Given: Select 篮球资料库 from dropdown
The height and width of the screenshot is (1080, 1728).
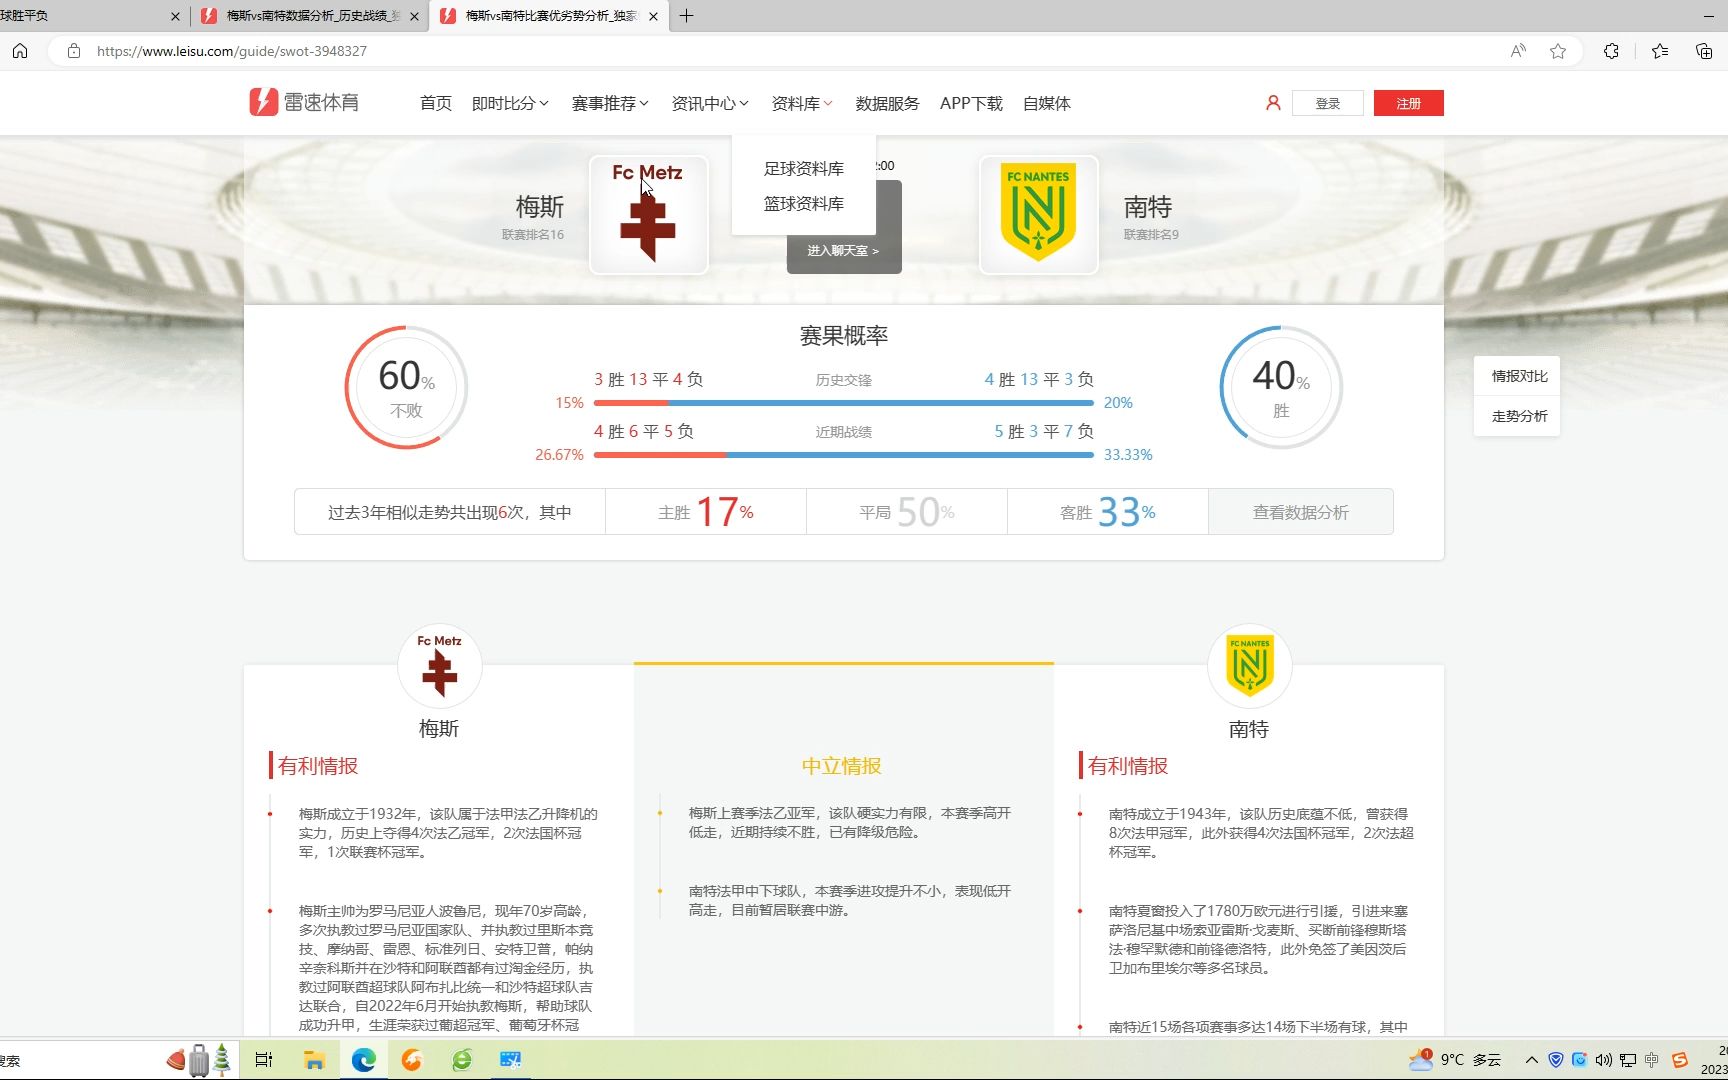Looking at the screenshot, I should pyautogui.click(x=804, y=203).
